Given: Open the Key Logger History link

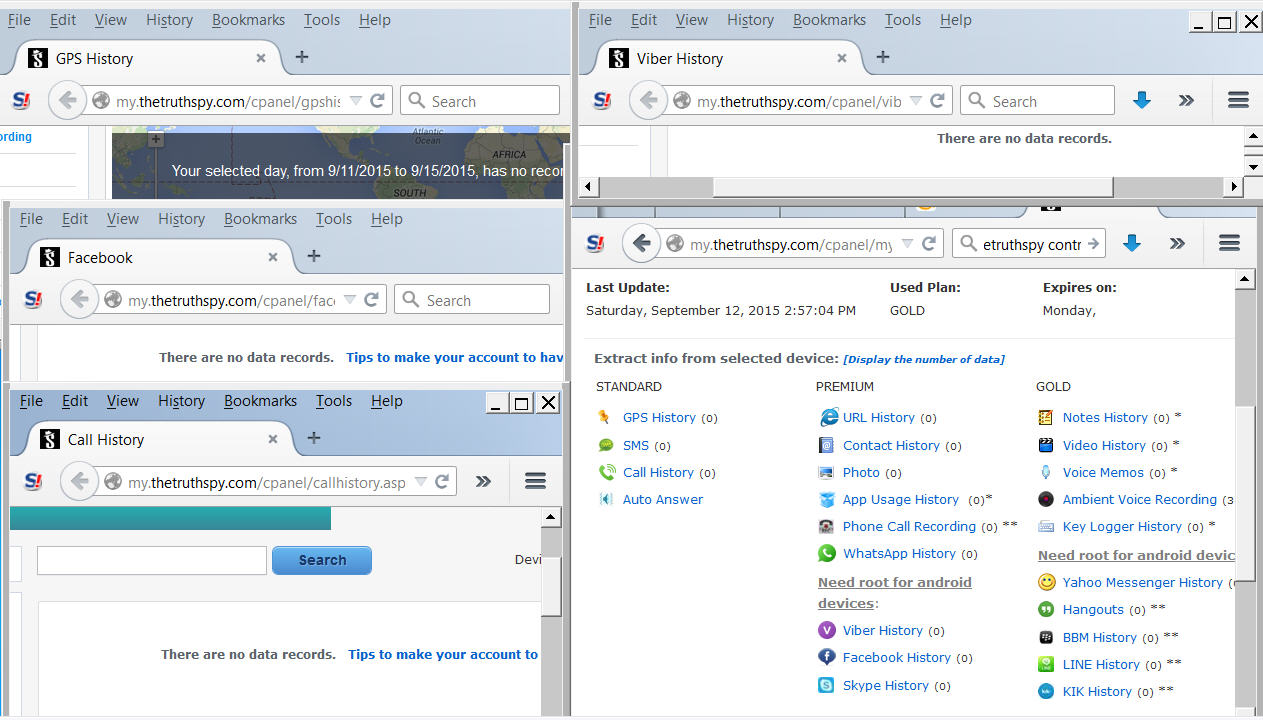Looking at the screenshot, I should point(1122,526).
